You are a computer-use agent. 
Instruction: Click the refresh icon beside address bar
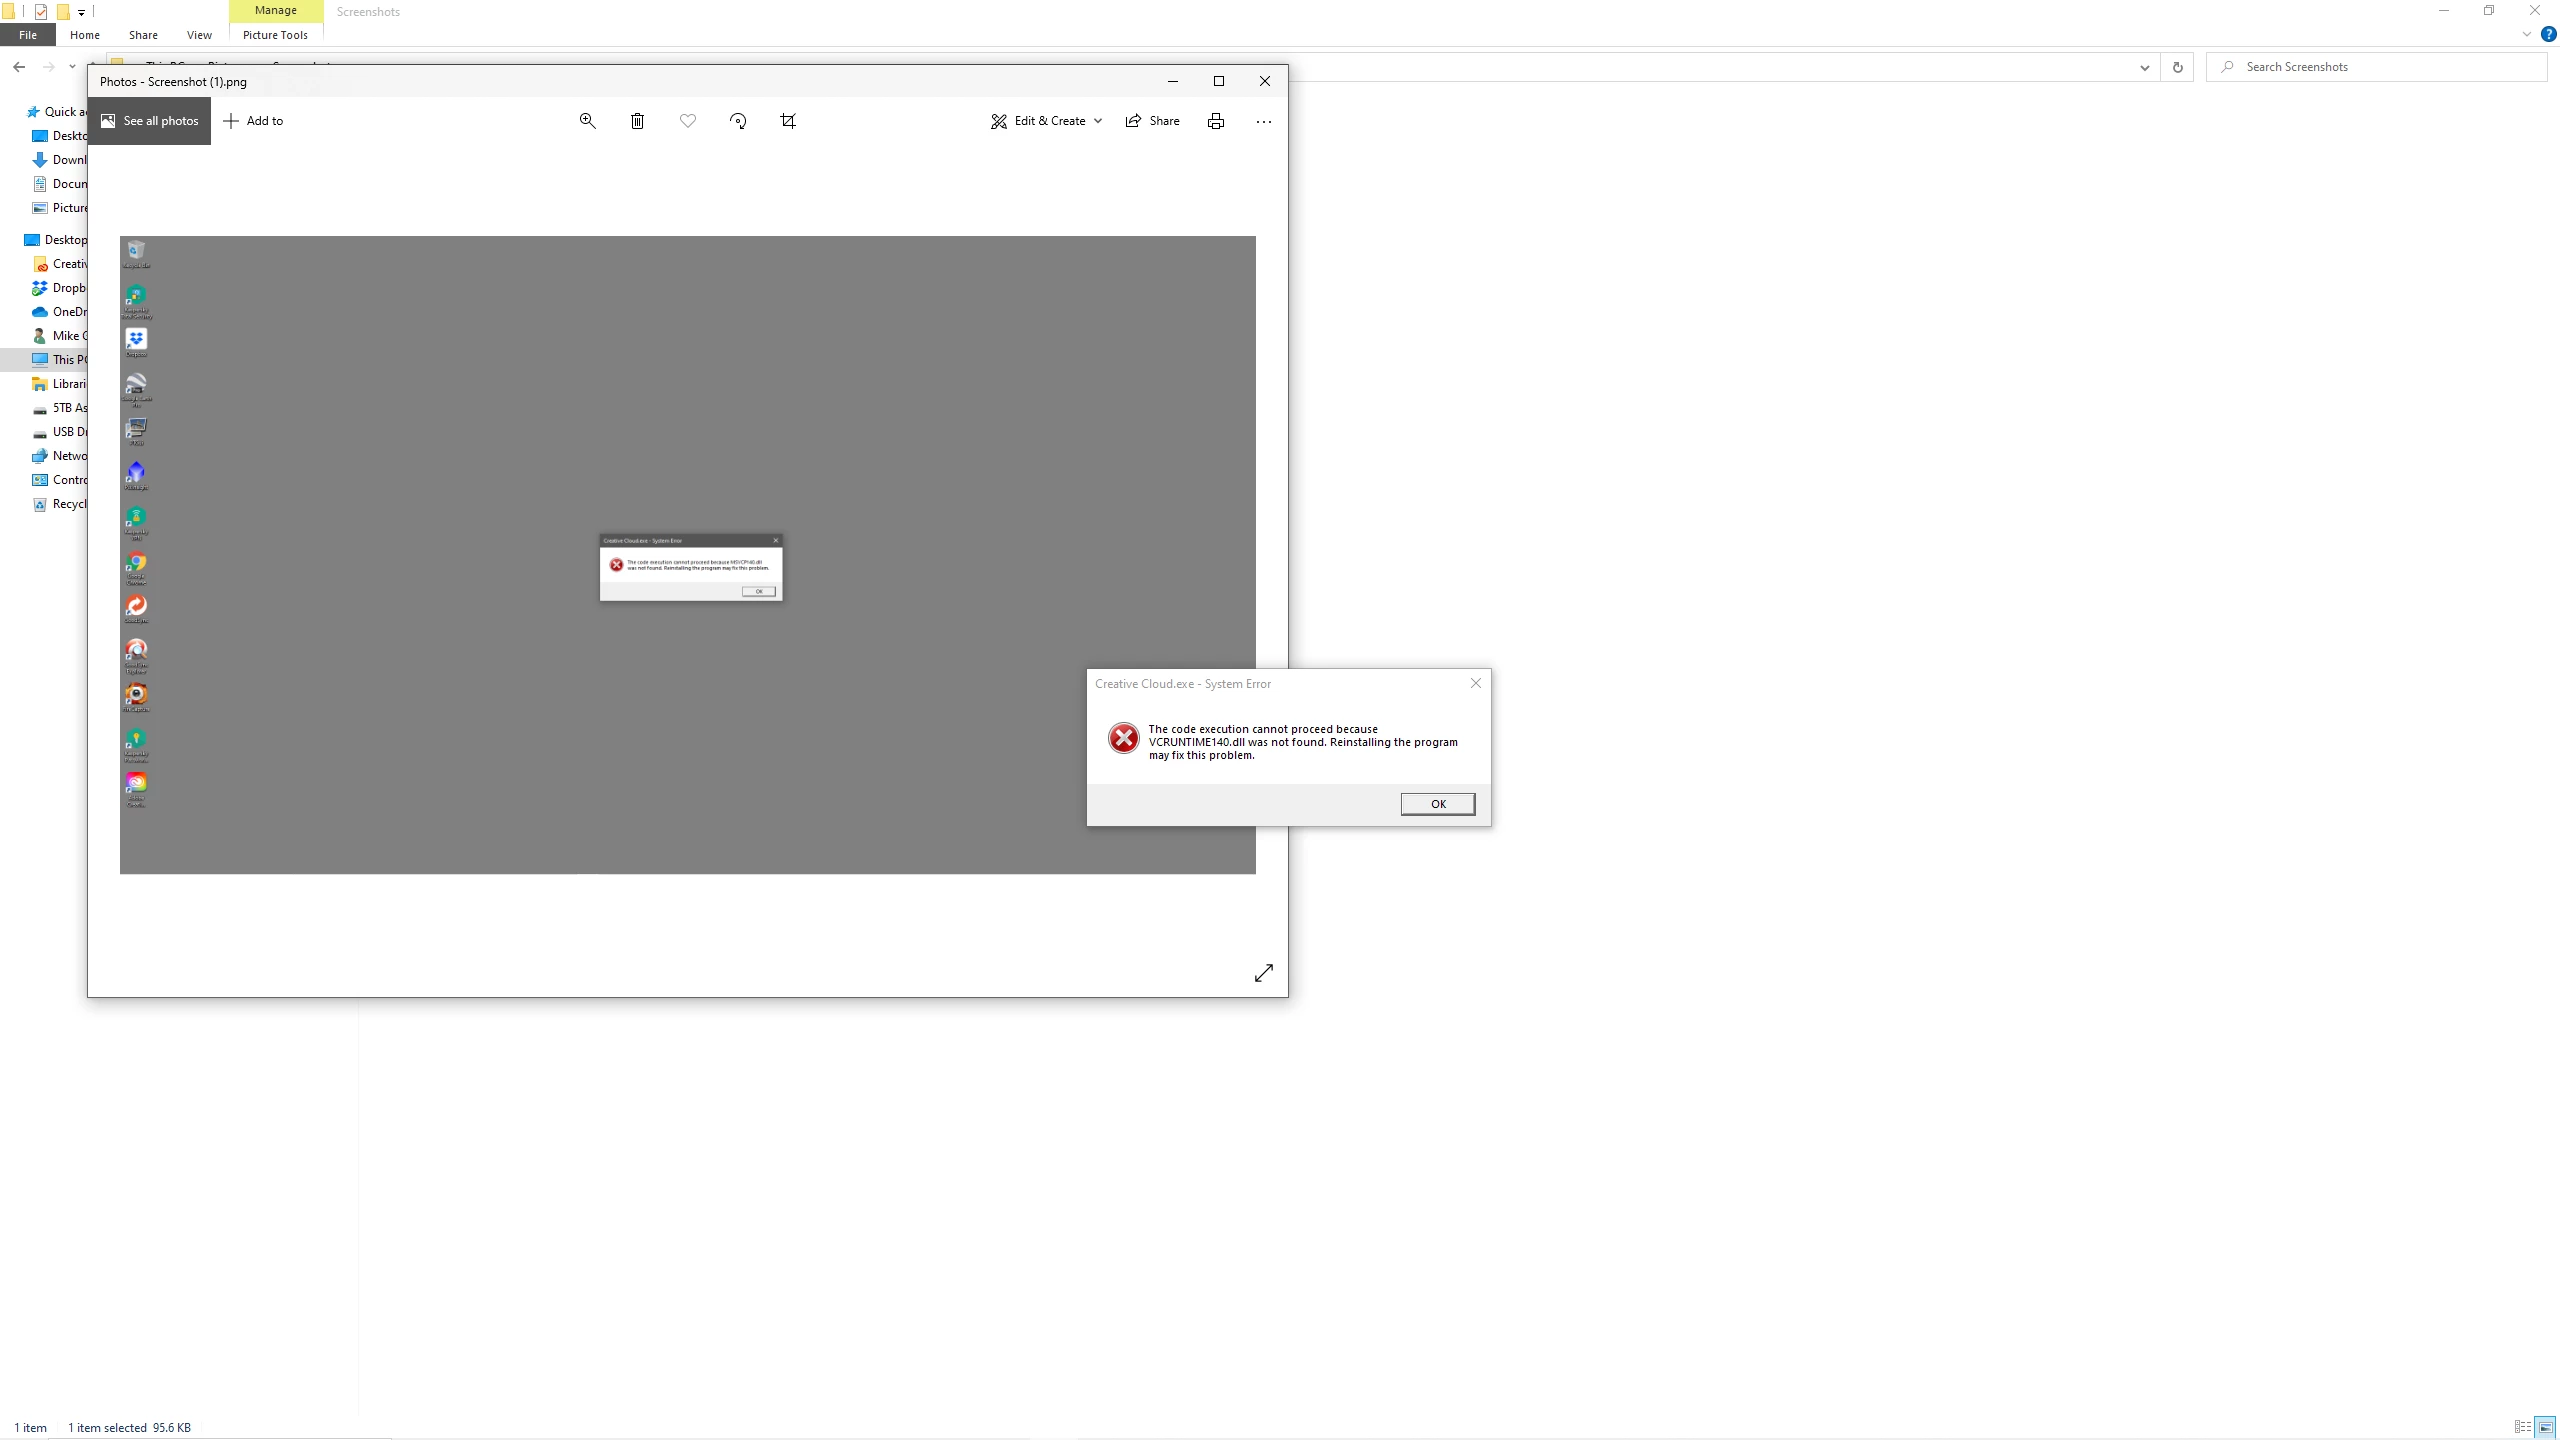coord(2177,67)
